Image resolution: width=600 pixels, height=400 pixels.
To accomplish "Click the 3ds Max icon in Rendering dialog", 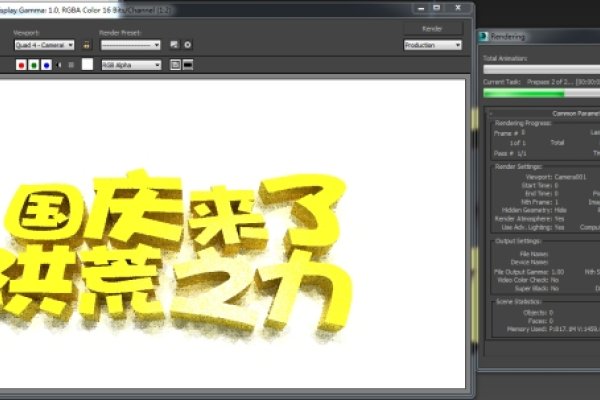I will [484, 36].
